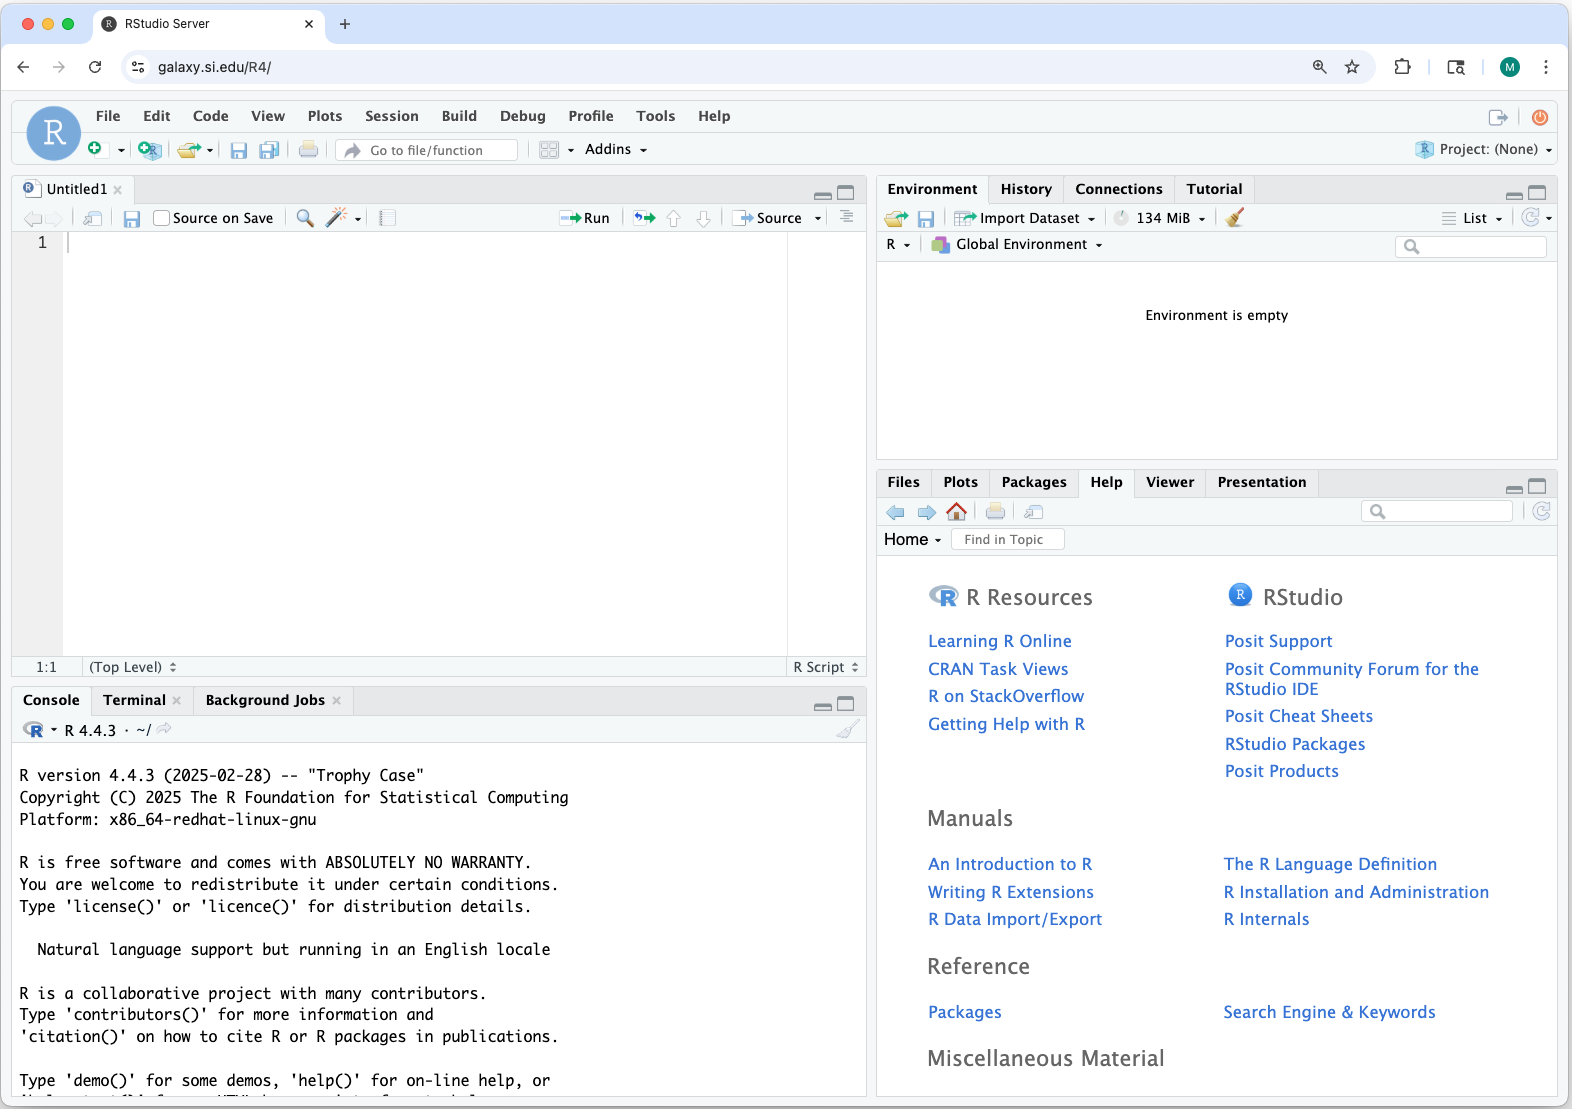This screenshot has width=1572, height=1109.
Task: Open the Tools menu
Action: [656, 116]
